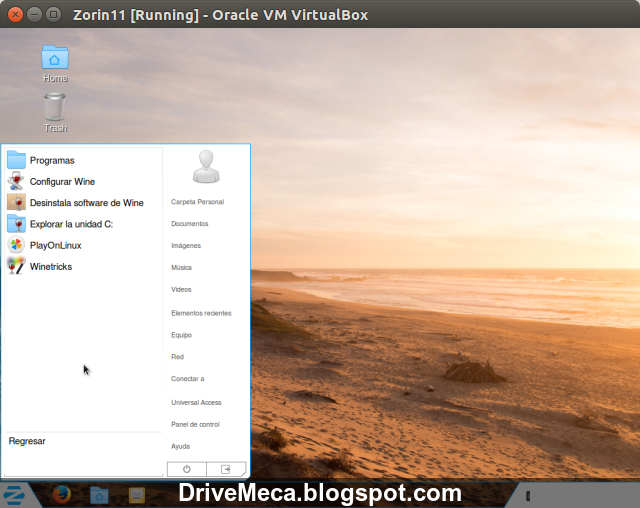Open Equipo from the menu
Screen dimensions: 640x508
182,335
